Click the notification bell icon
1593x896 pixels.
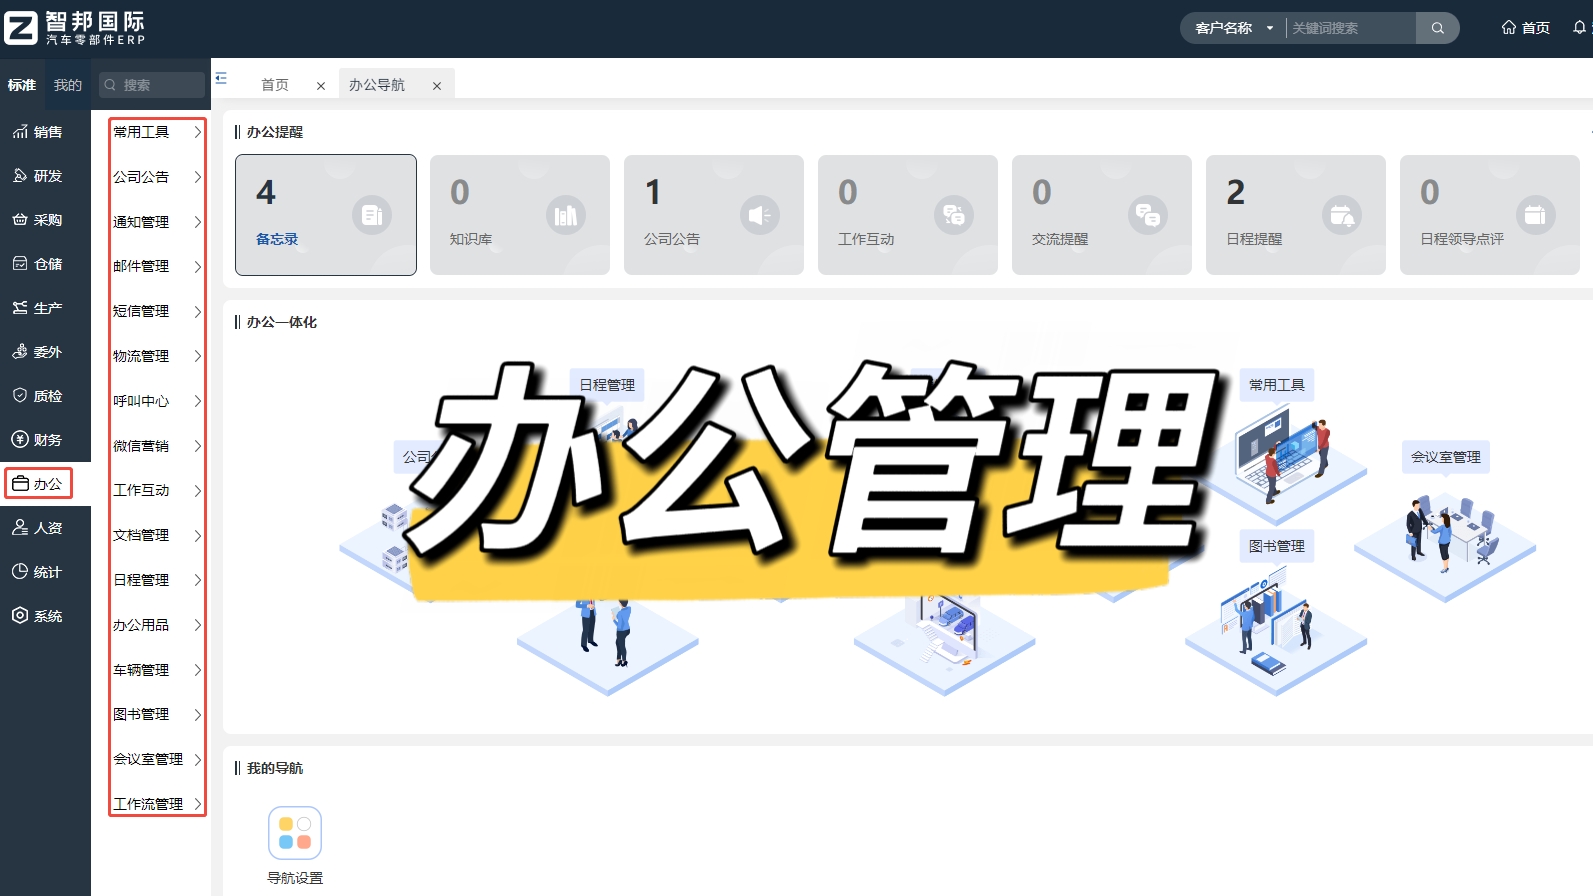(1580, 28)
